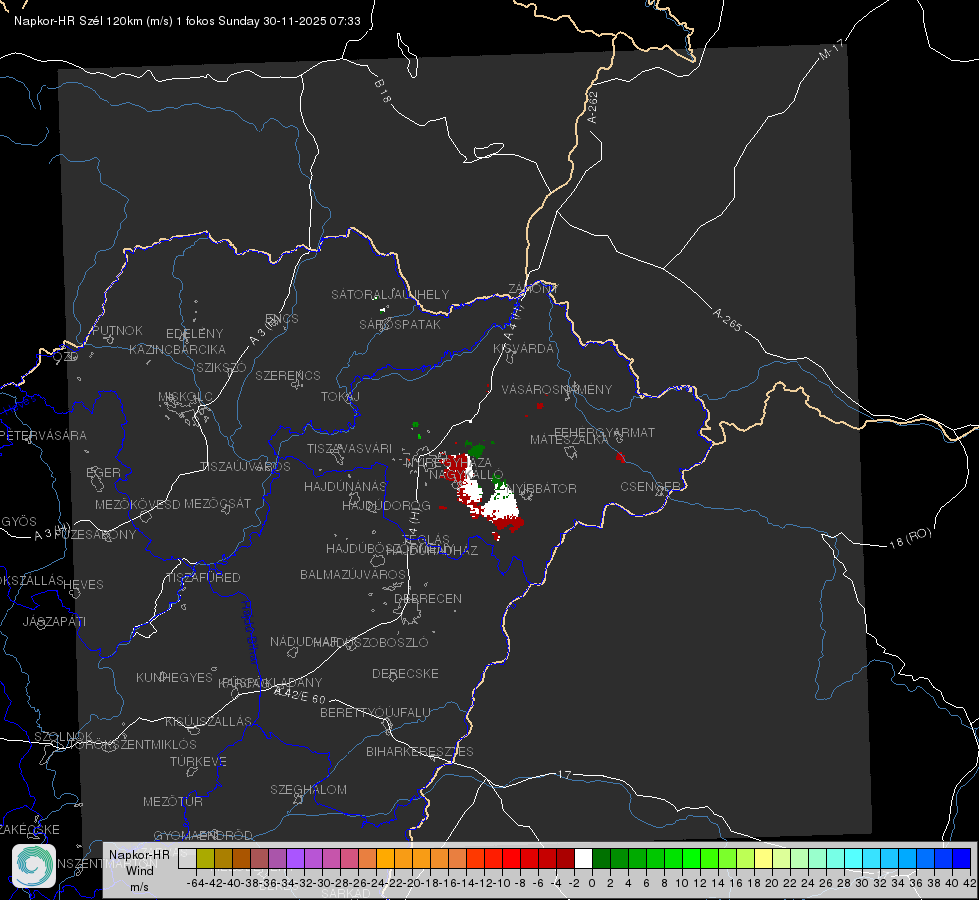Click the PÉTERVÁSÁRA town label
Viewport: 979px width, 900px height.
point(44,435)
